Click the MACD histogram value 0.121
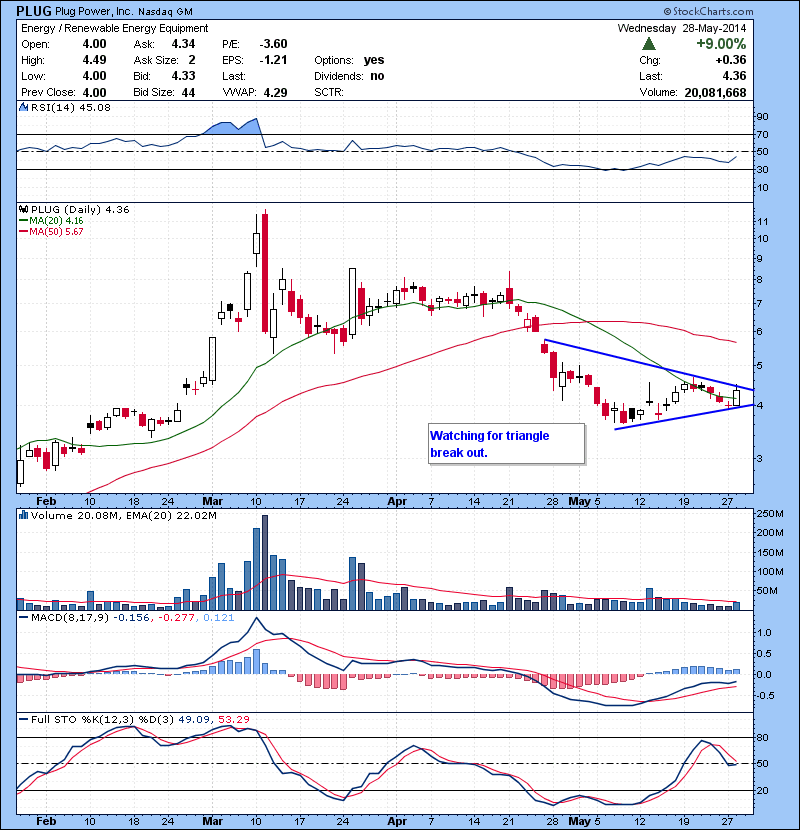Screen dimensions: 800x830 [x=219, y=618]
